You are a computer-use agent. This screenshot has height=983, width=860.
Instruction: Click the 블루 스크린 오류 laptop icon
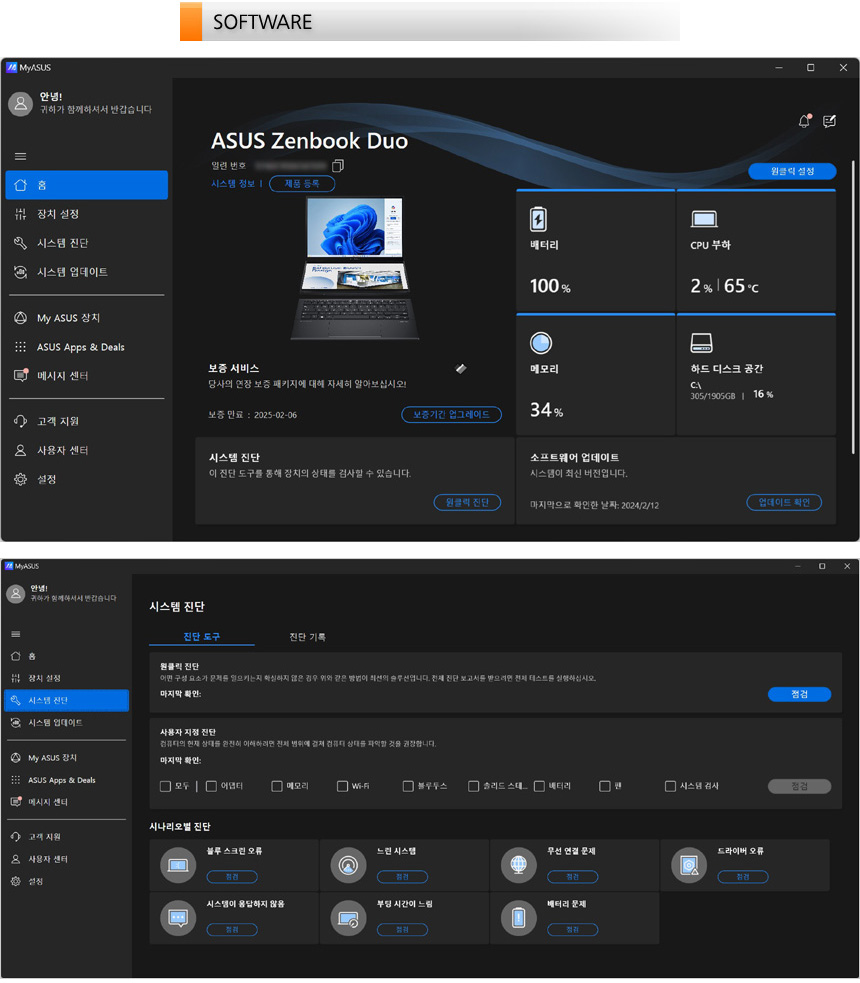click(179, 864)
